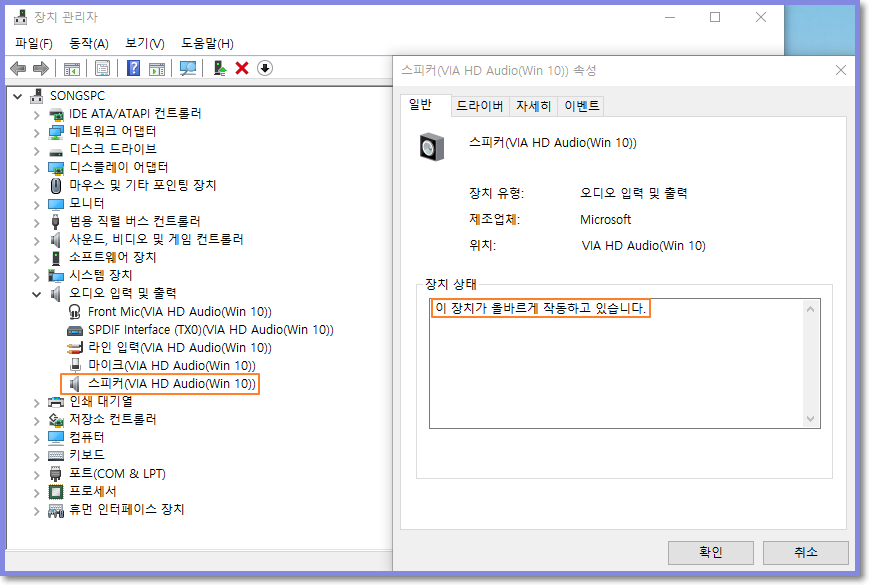Switch to the 자세히 tab

pos(533,106)
